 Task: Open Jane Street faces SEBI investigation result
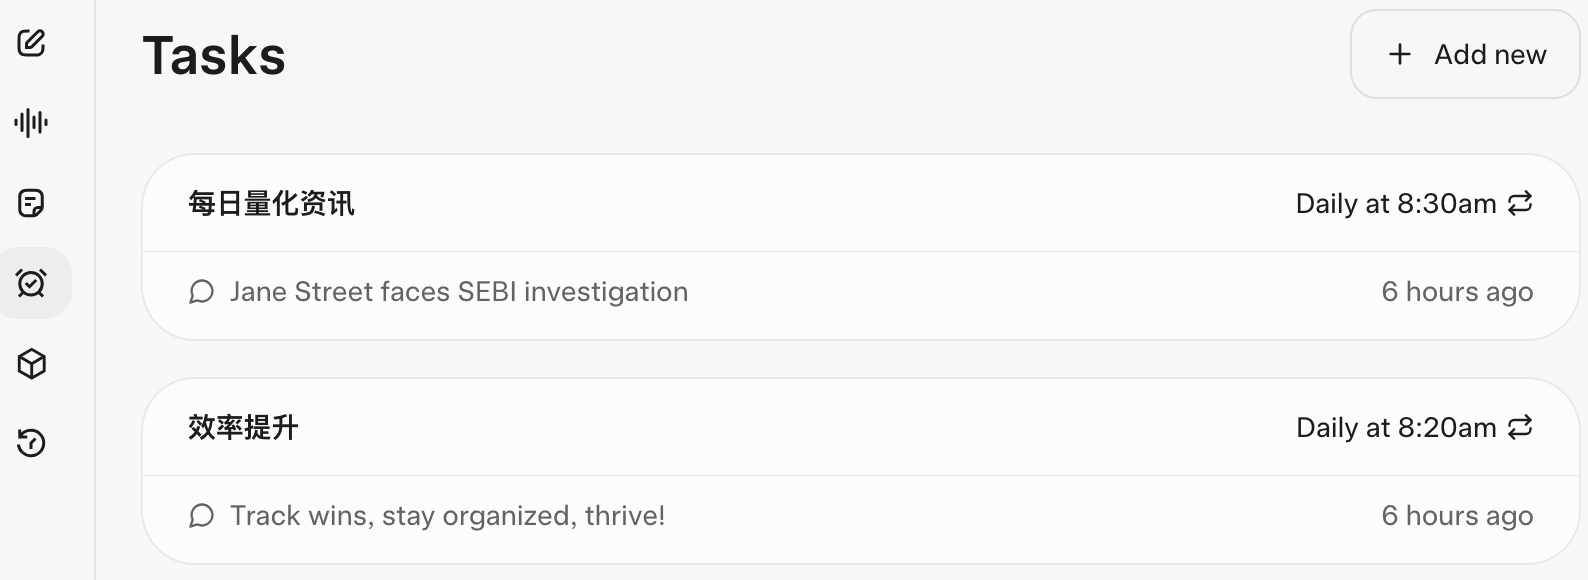tap(459, 292)
